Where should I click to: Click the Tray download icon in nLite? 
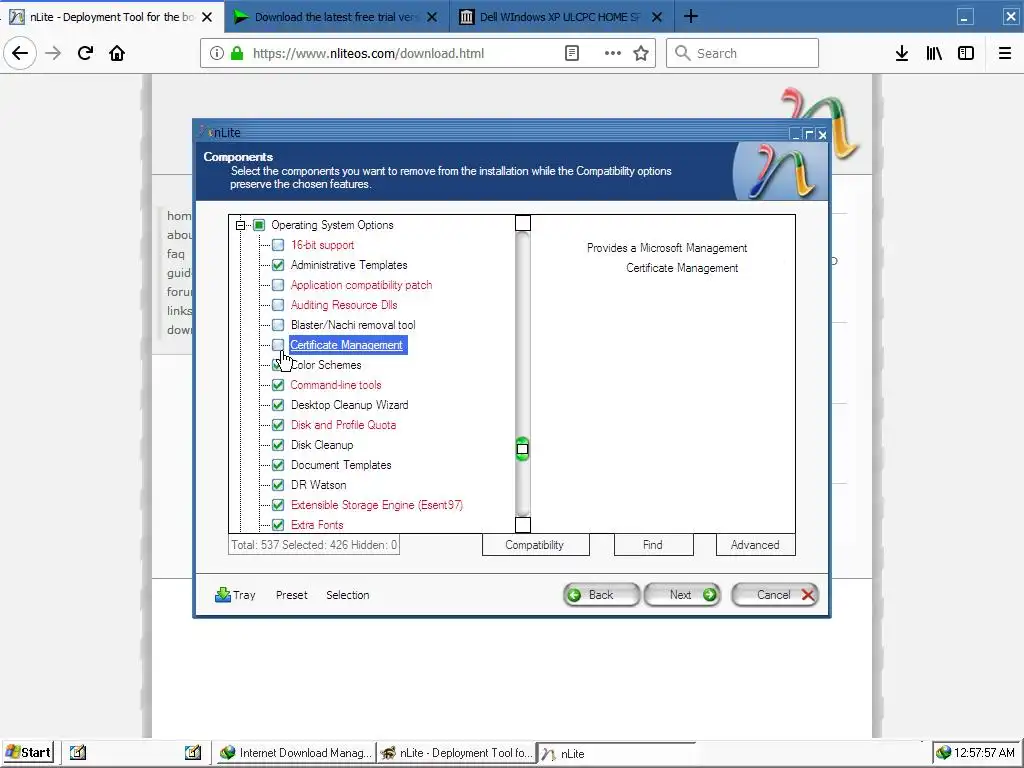[223, 595]
